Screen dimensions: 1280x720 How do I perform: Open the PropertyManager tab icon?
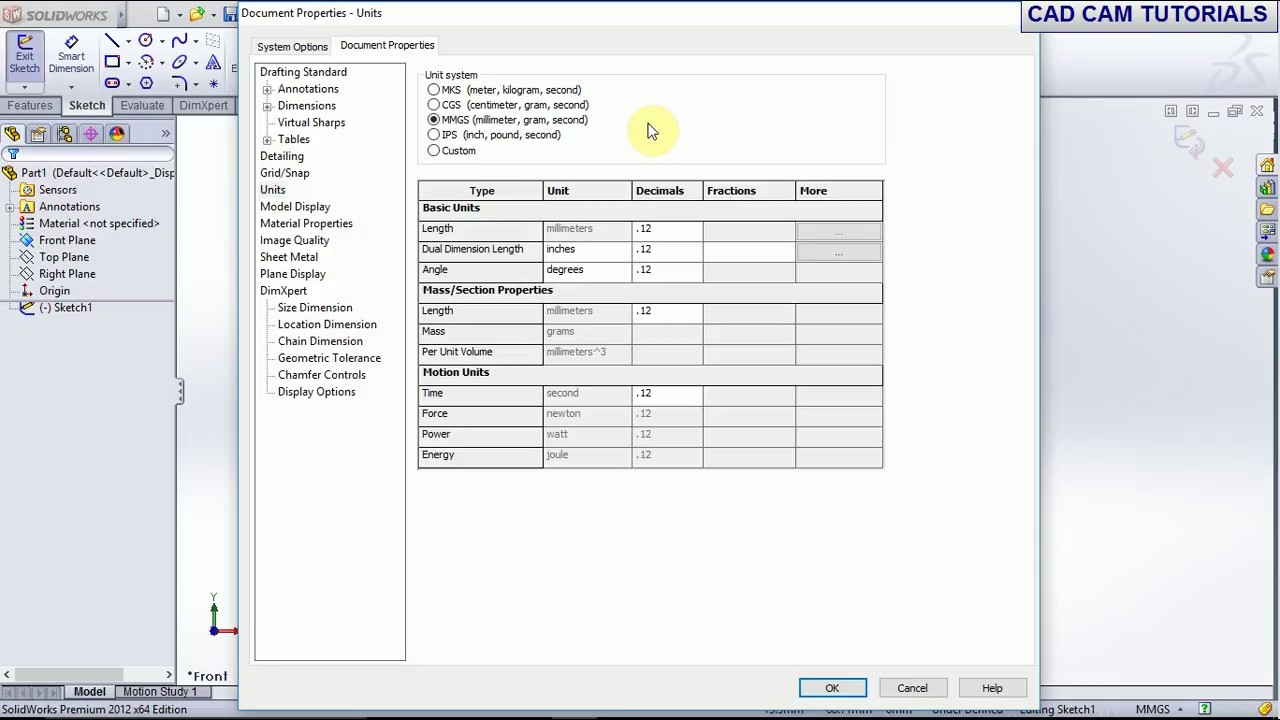click(38, 134)
